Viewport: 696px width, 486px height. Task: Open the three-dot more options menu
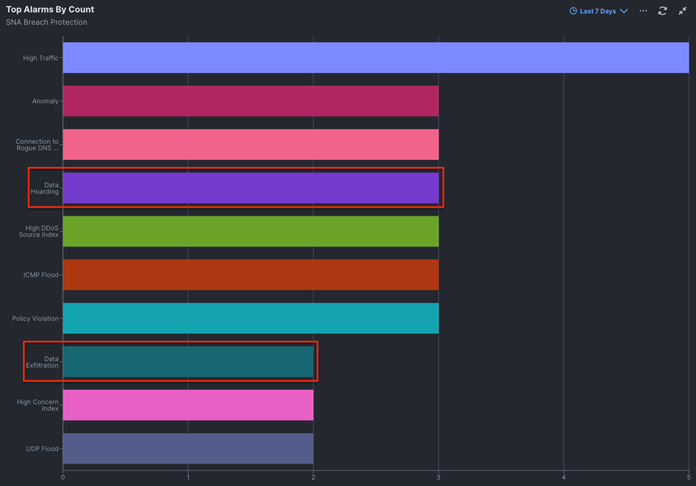click(643, 11)
